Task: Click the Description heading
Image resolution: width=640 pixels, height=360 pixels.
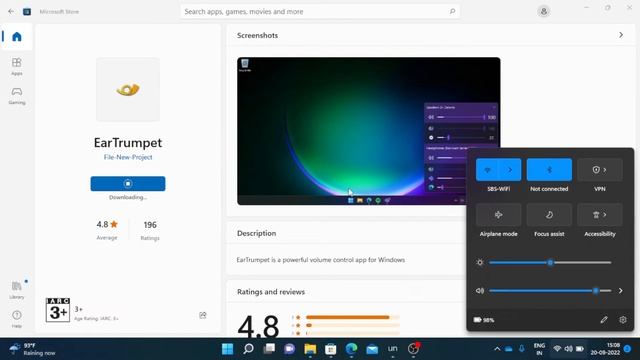Action: [256, 233]
